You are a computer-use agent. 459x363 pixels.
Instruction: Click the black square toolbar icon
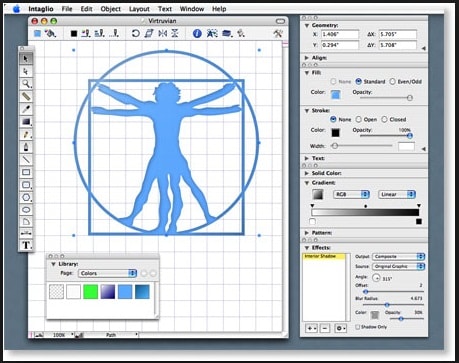point(74,33)
